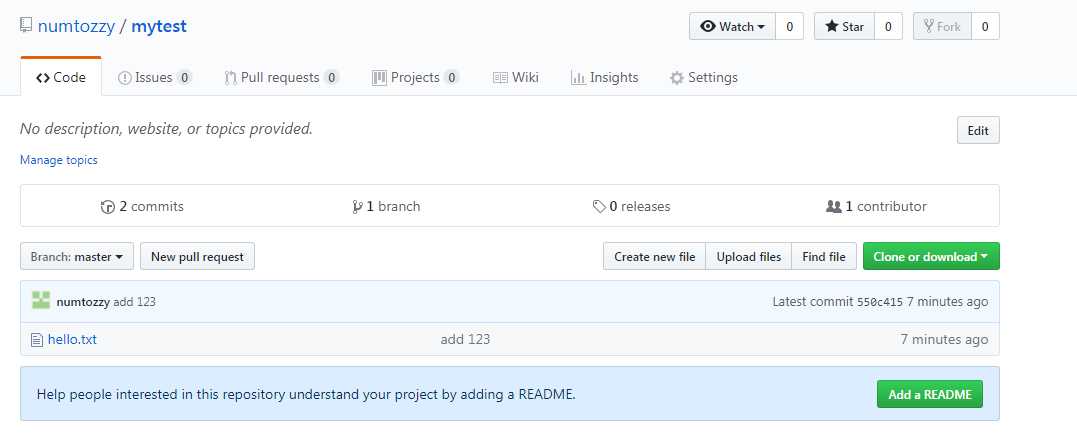Switch to the Code tab

61,78
